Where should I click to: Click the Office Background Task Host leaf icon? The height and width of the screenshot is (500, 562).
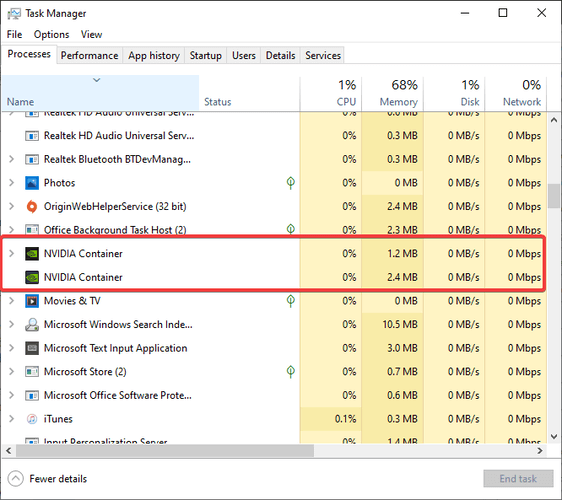coord(291,229)
